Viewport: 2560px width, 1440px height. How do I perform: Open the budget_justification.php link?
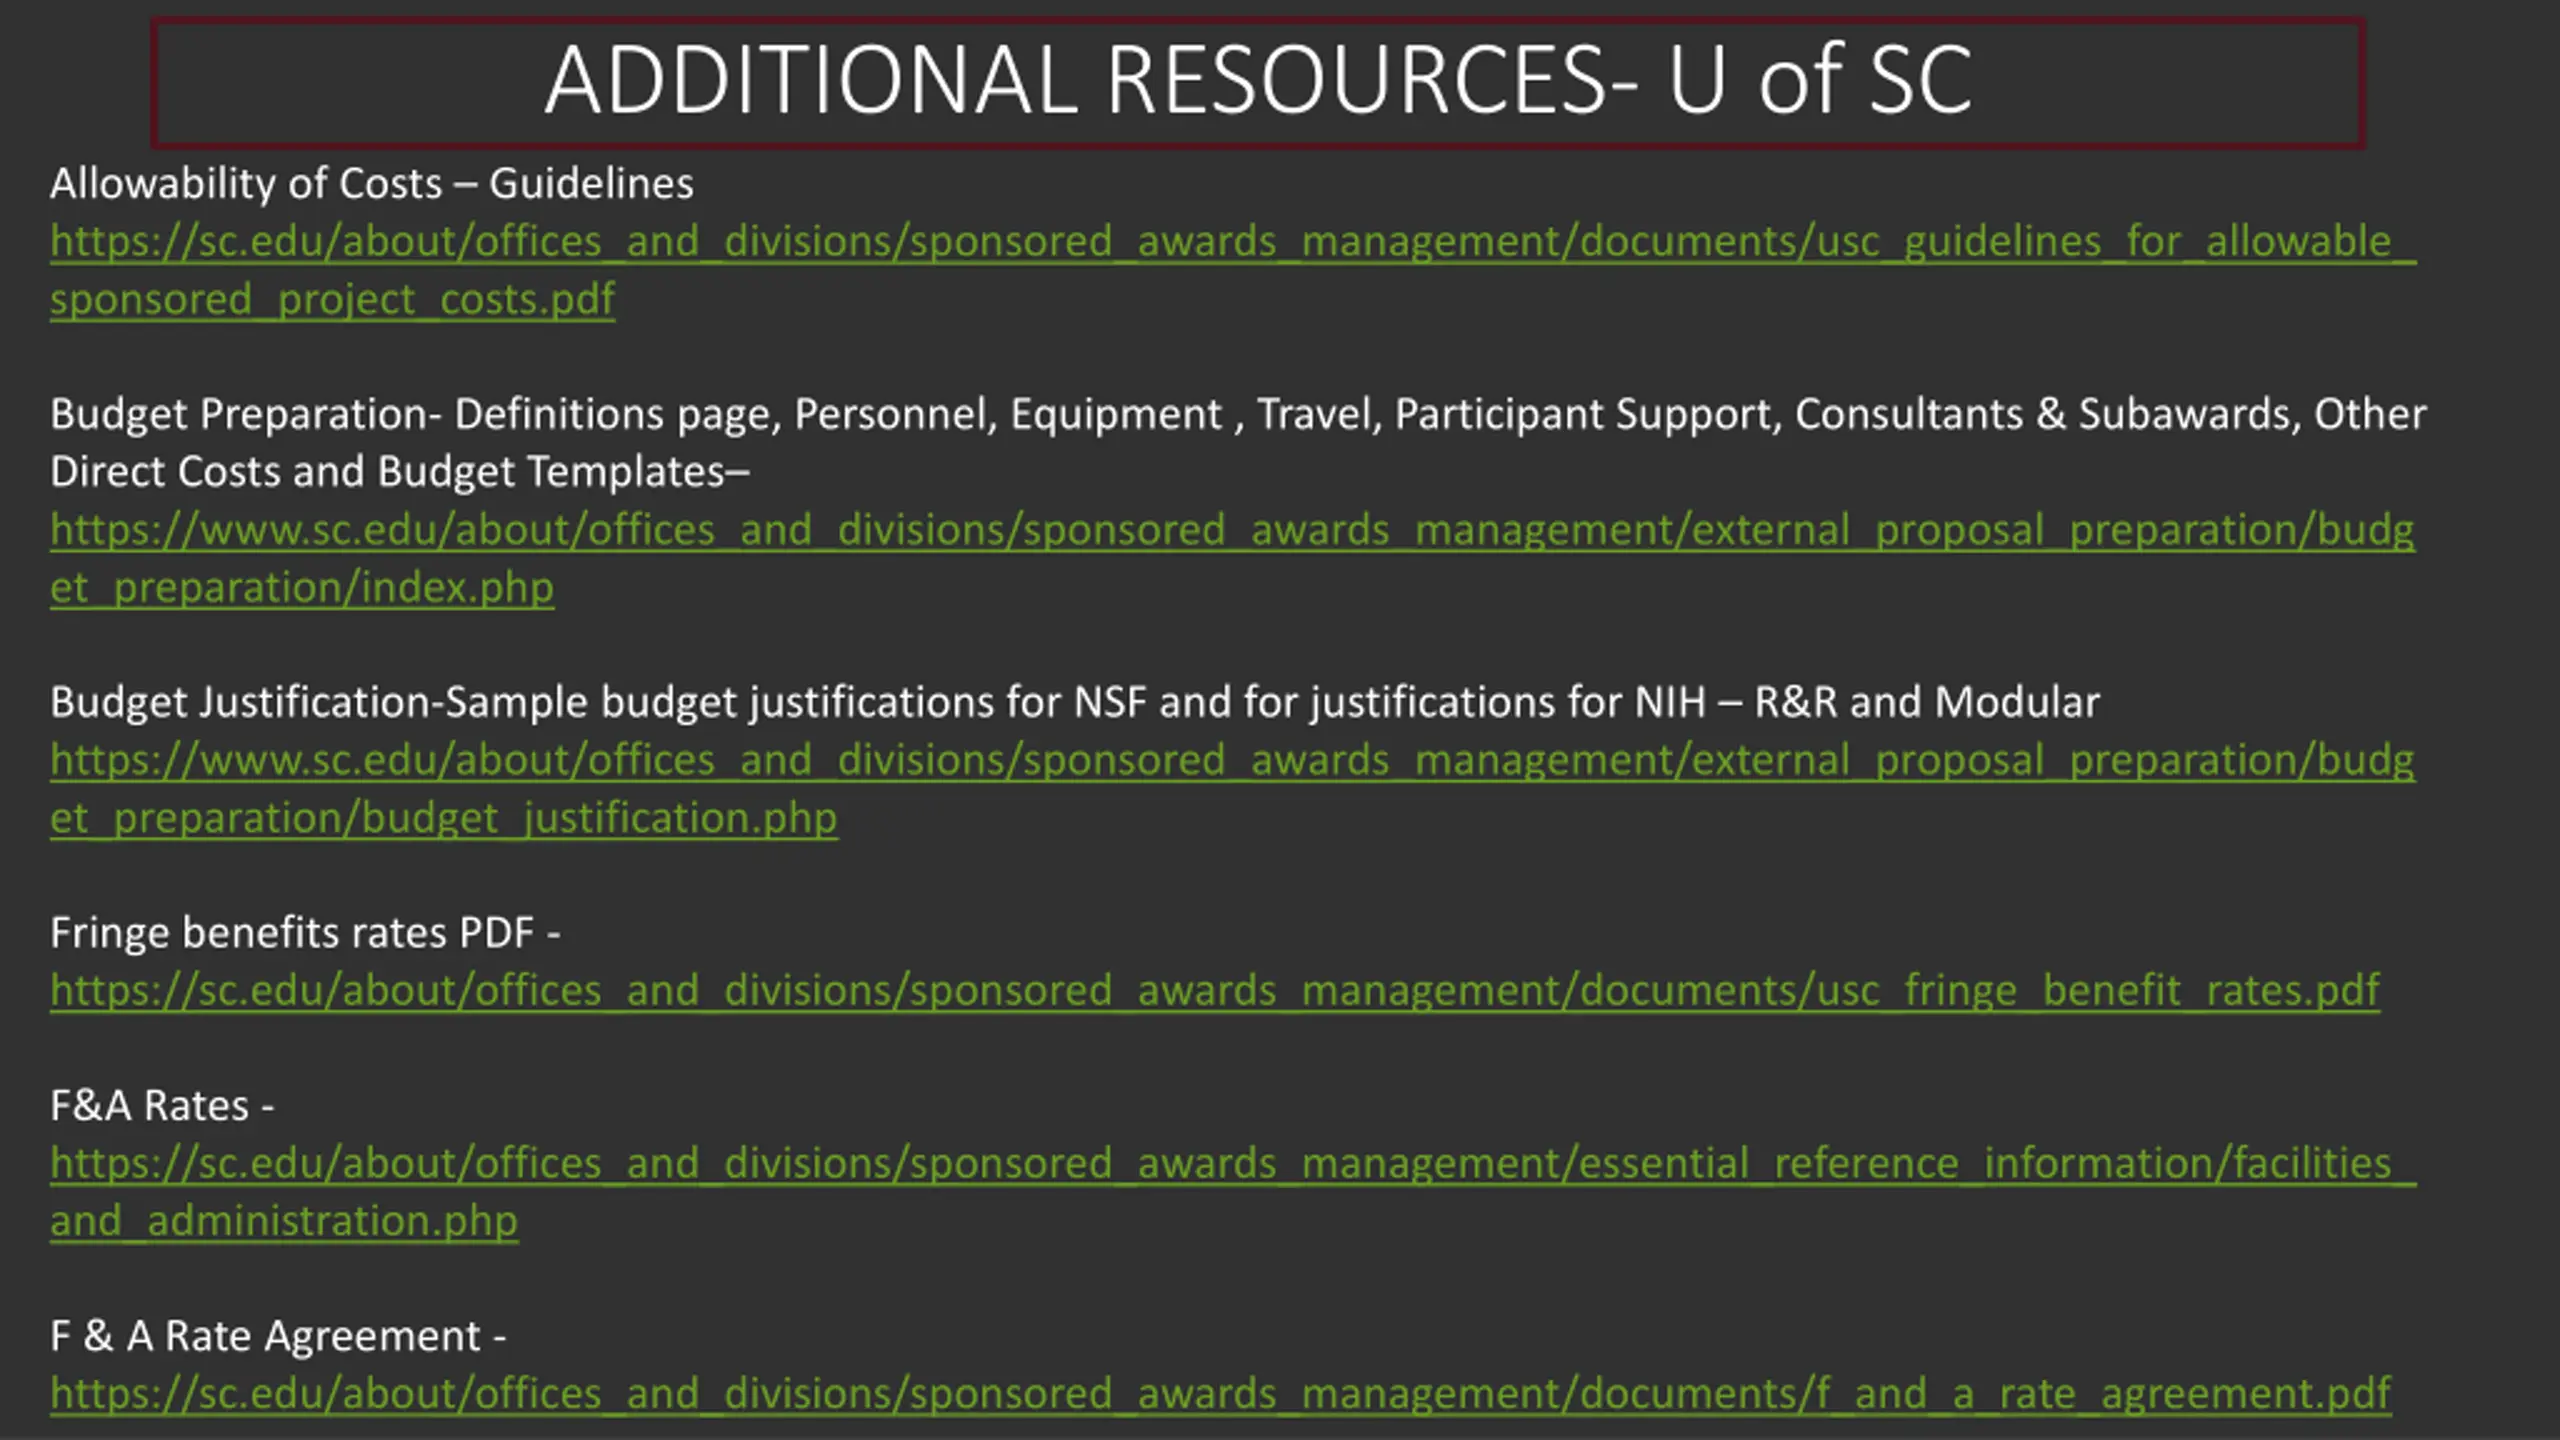1230,761
